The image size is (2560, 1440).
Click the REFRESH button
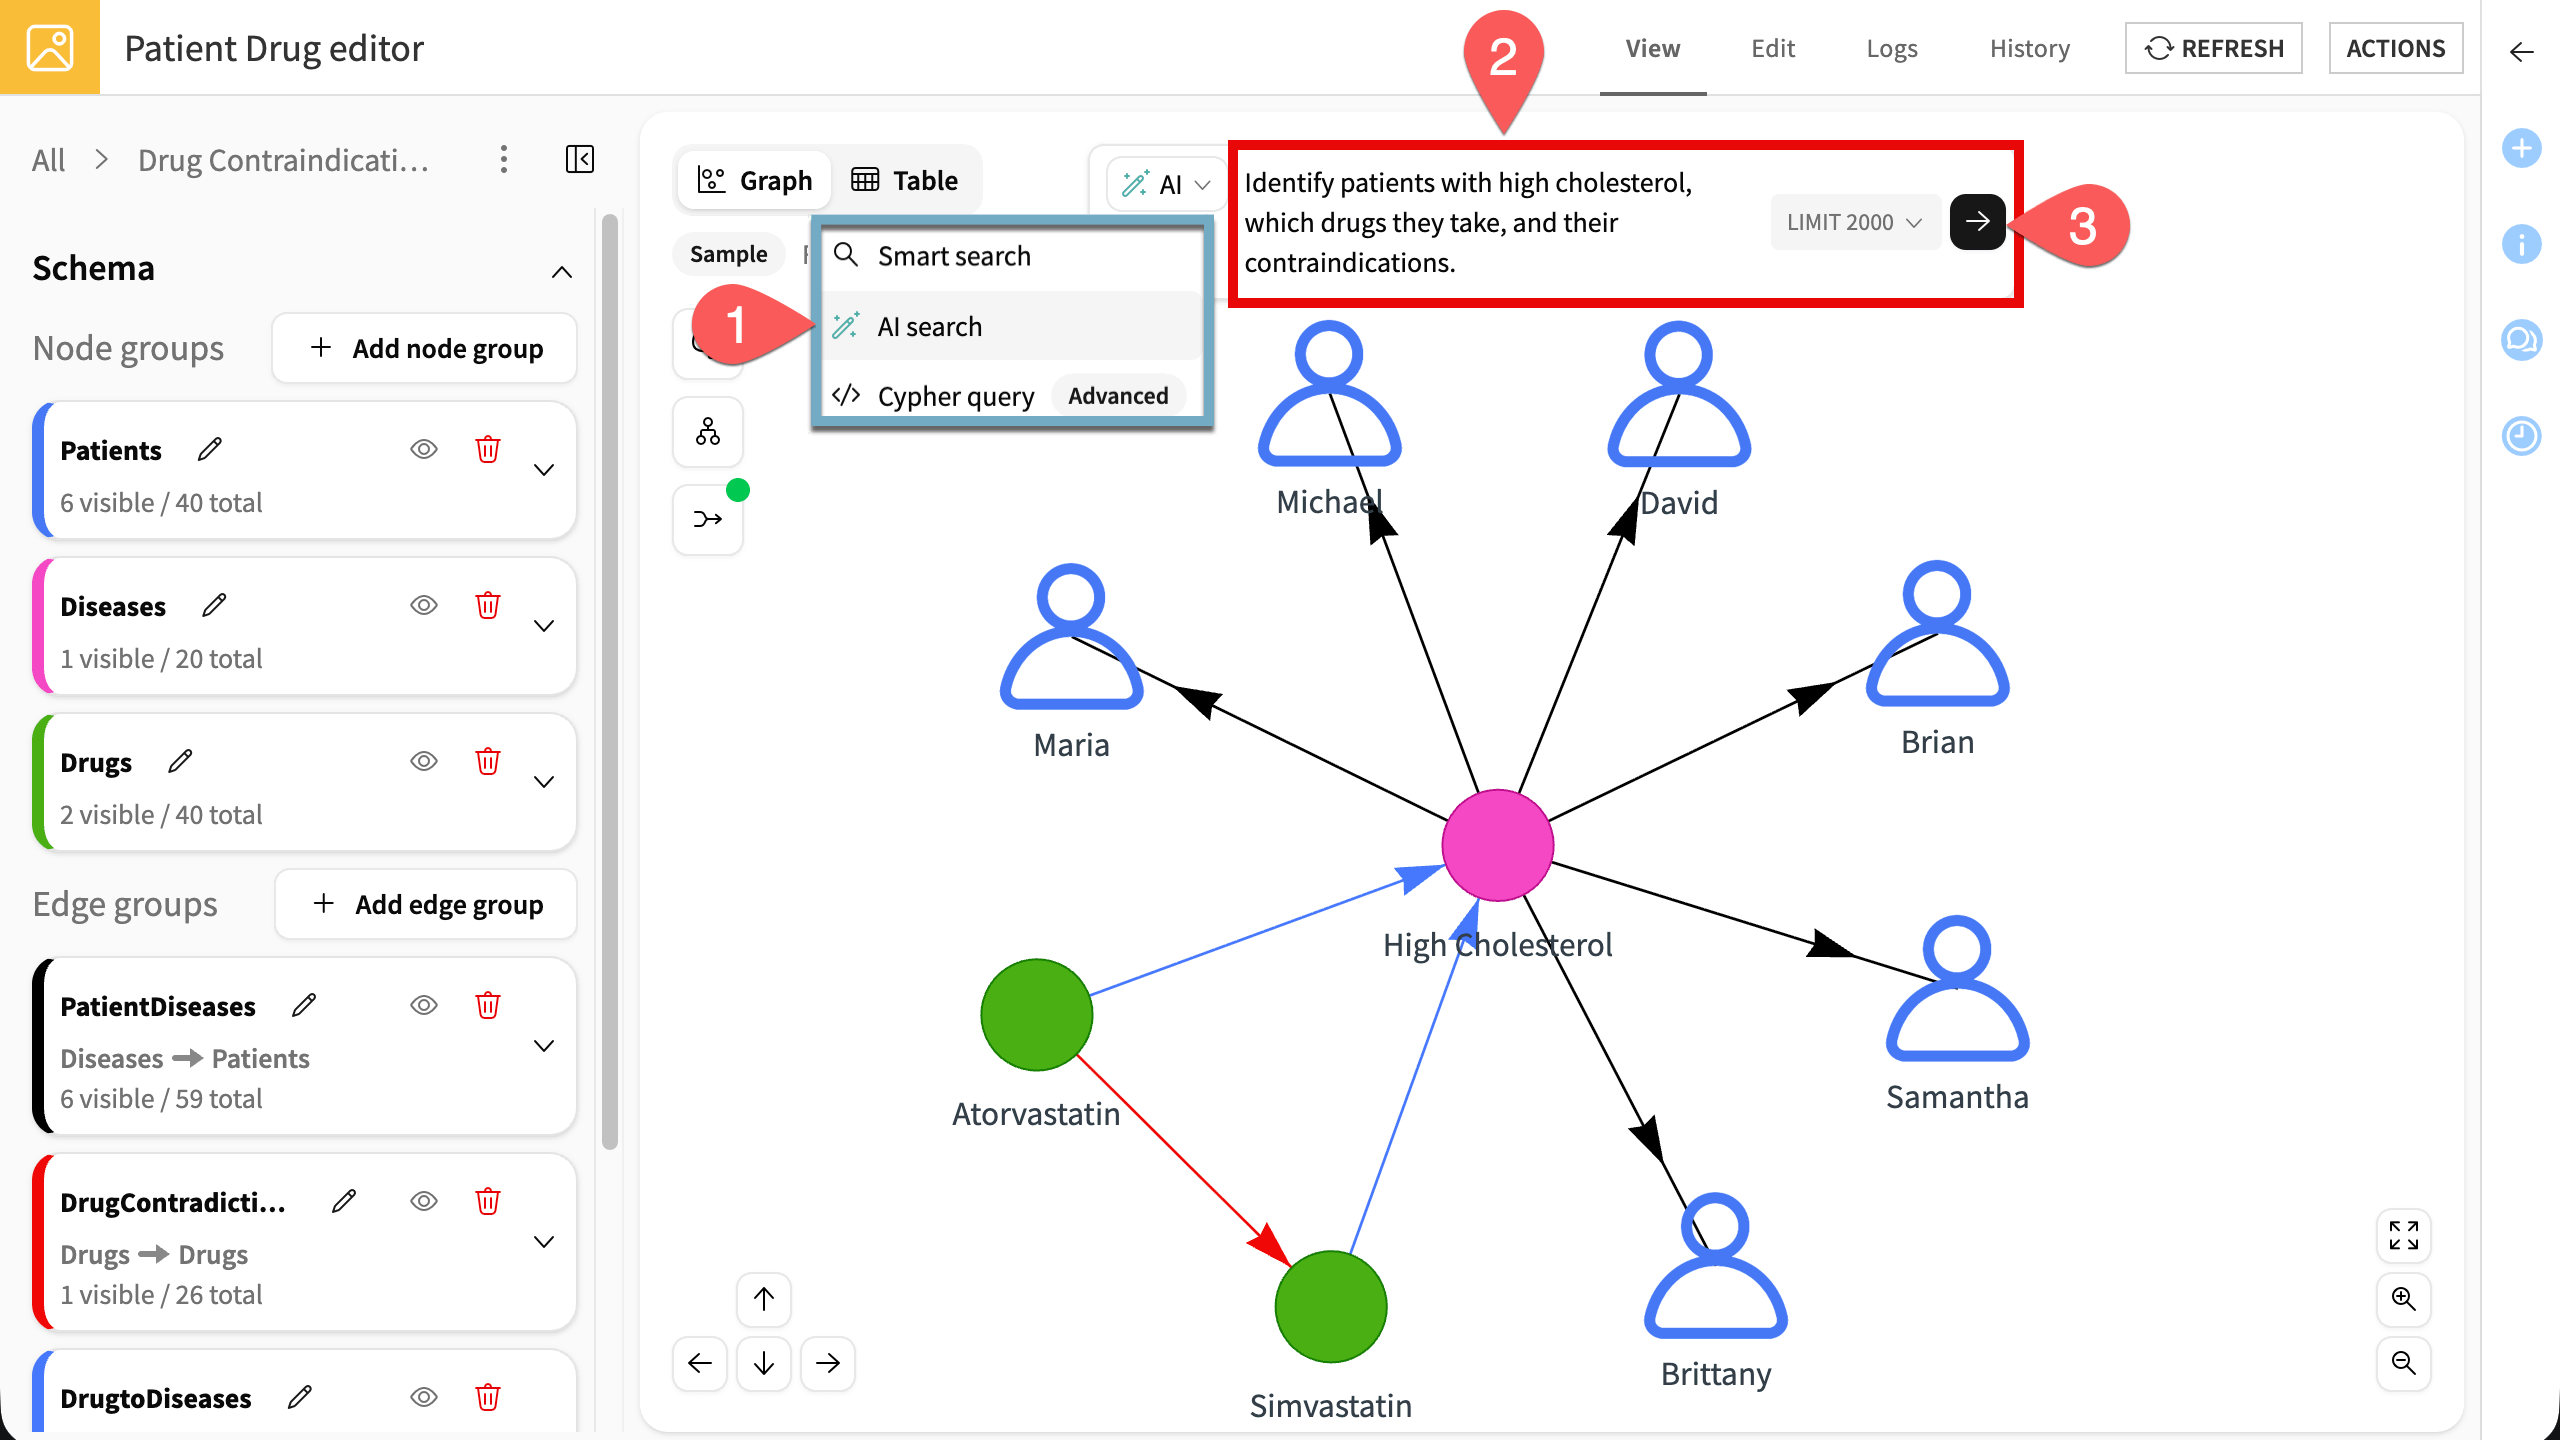click(x=2213, y=48)
